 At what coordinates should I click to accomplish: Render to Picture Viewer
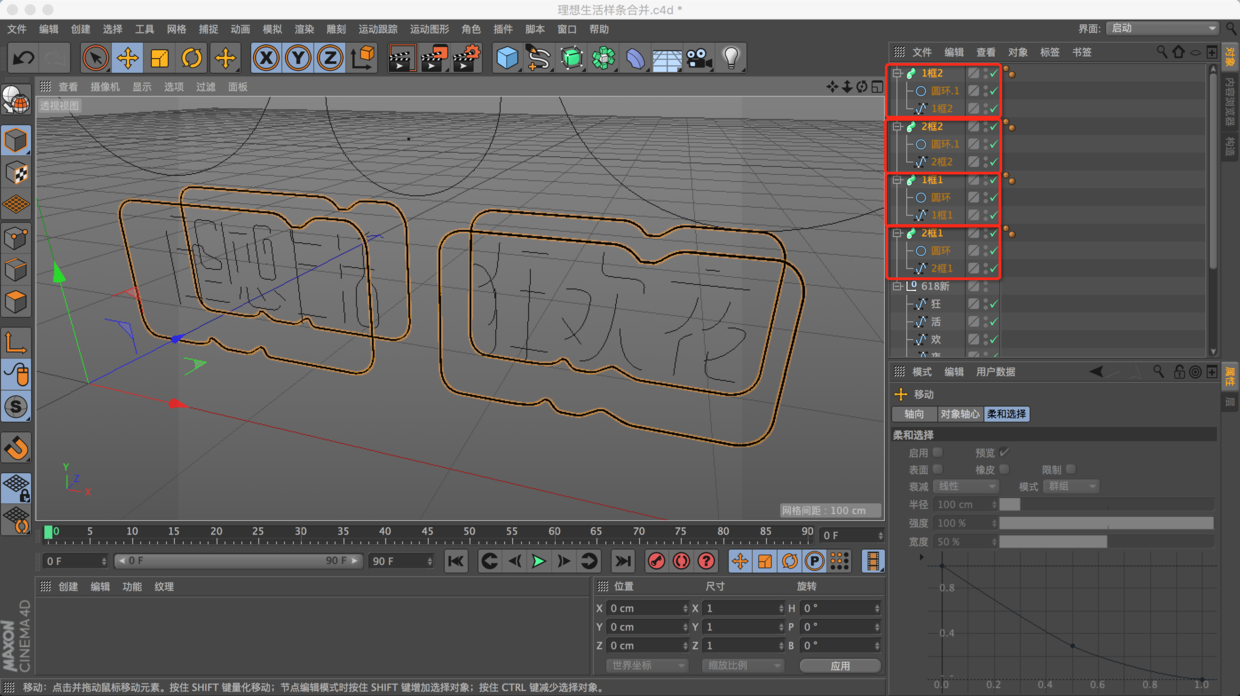[433, 58]
